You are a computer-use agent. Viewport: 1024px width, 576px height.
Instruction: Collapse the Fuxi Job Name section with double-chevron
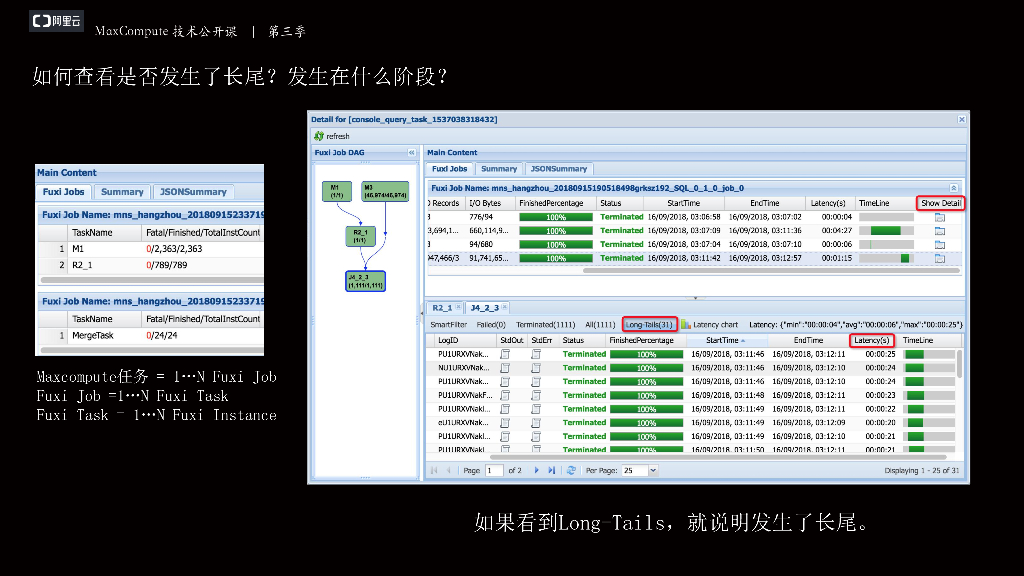953,188
